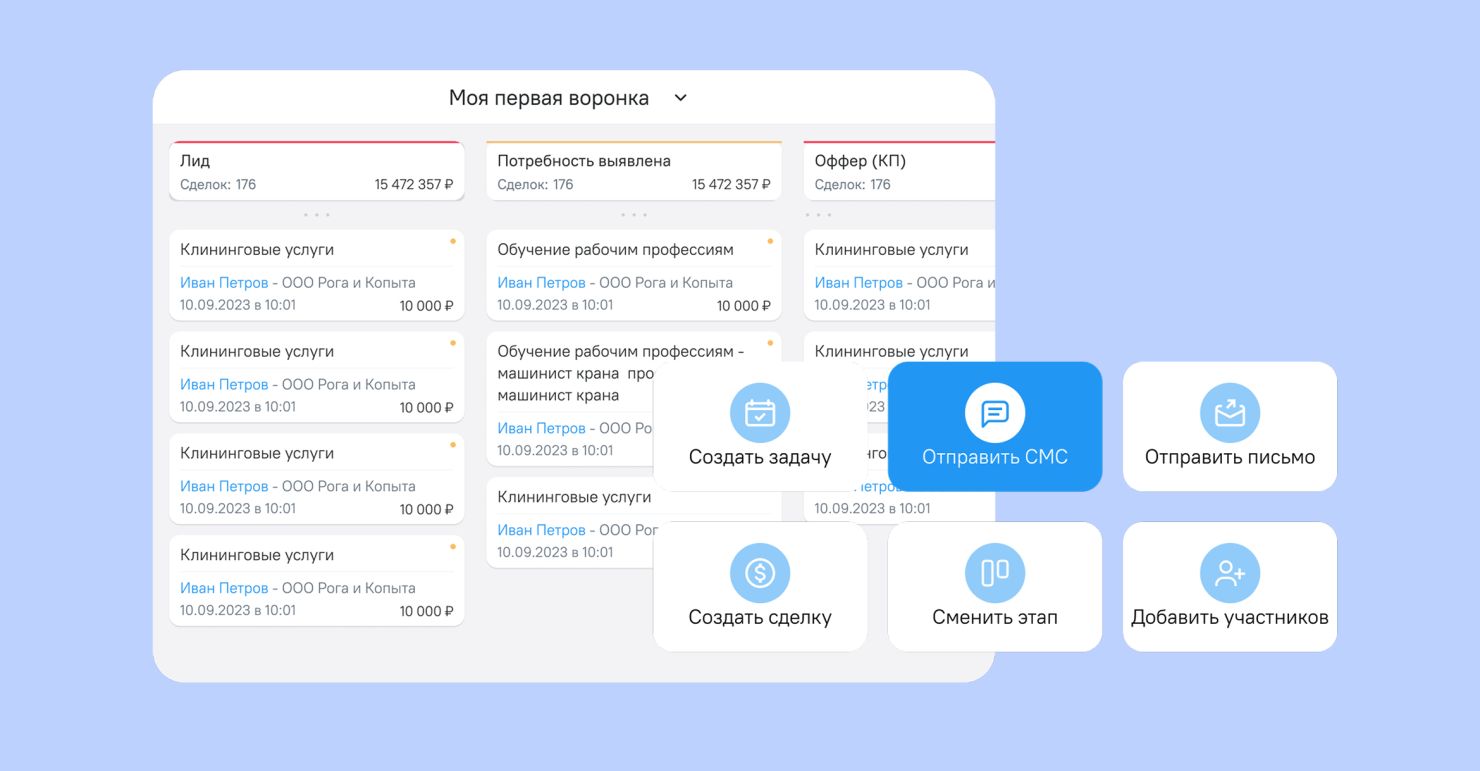The height and width of the screenshot is (771, 1480).
Task: Click the add-person icon for Добавить участников
Action: [1229, 573]
